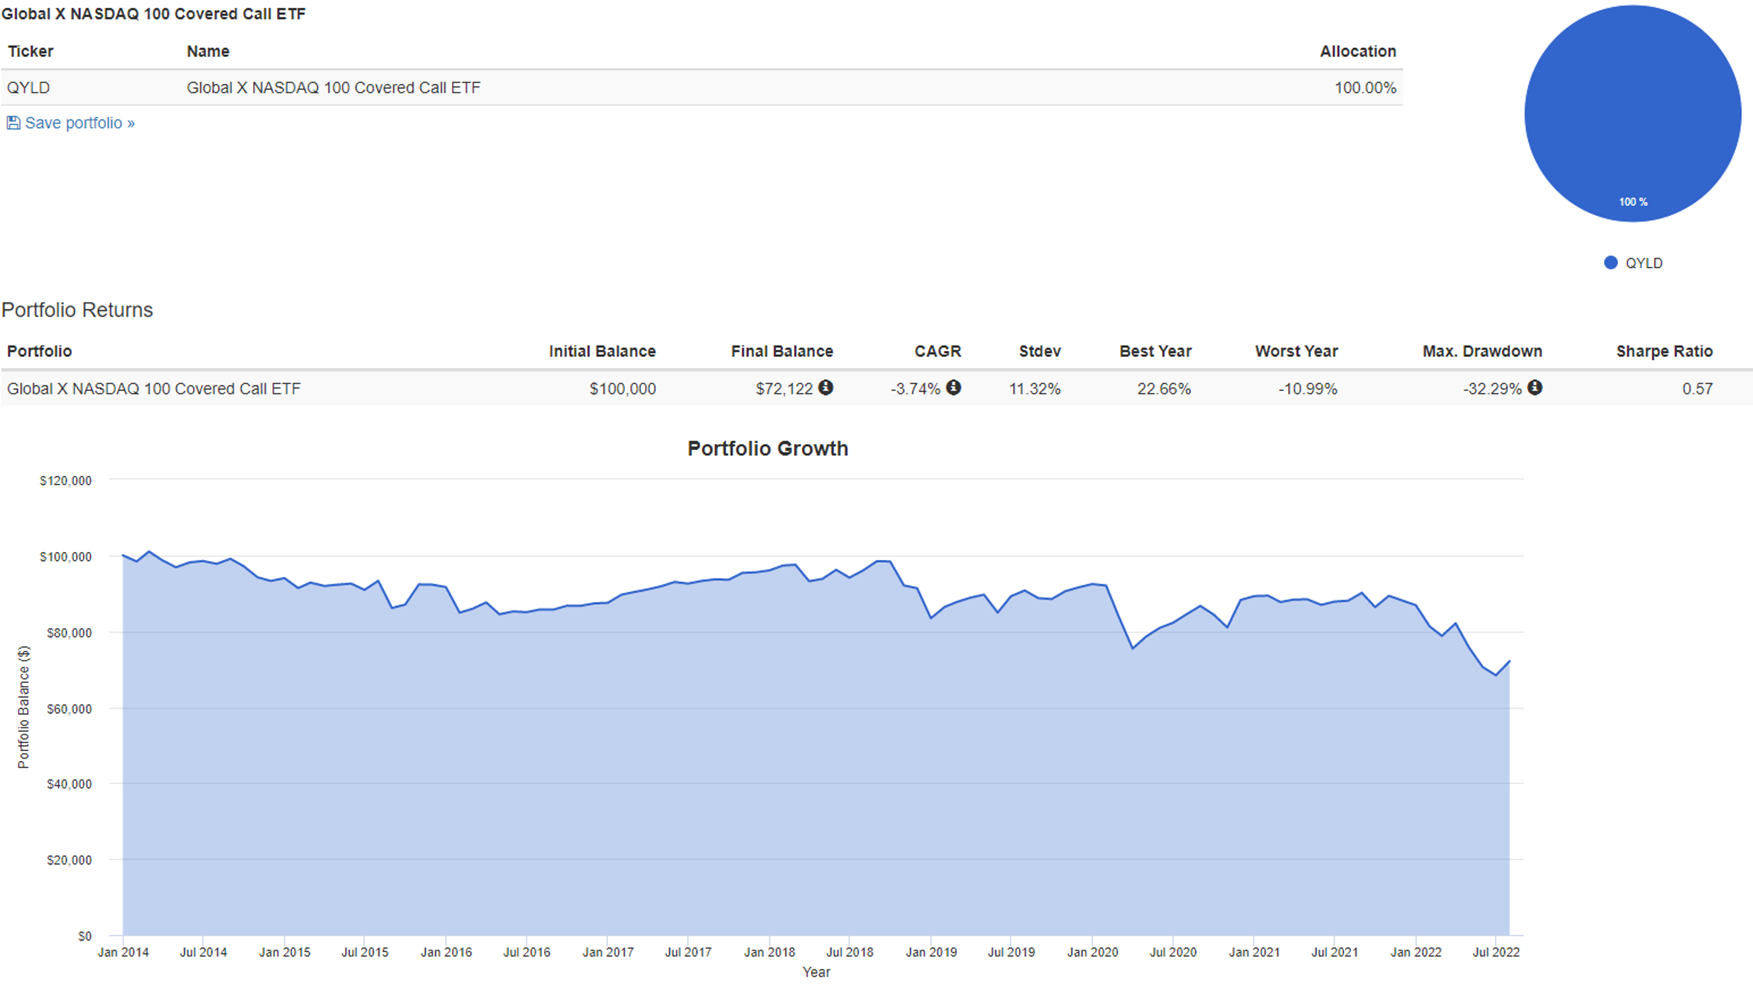Click the Initial Balance column header
Screen dimensions: 1753x985
[x=602, y=351]
